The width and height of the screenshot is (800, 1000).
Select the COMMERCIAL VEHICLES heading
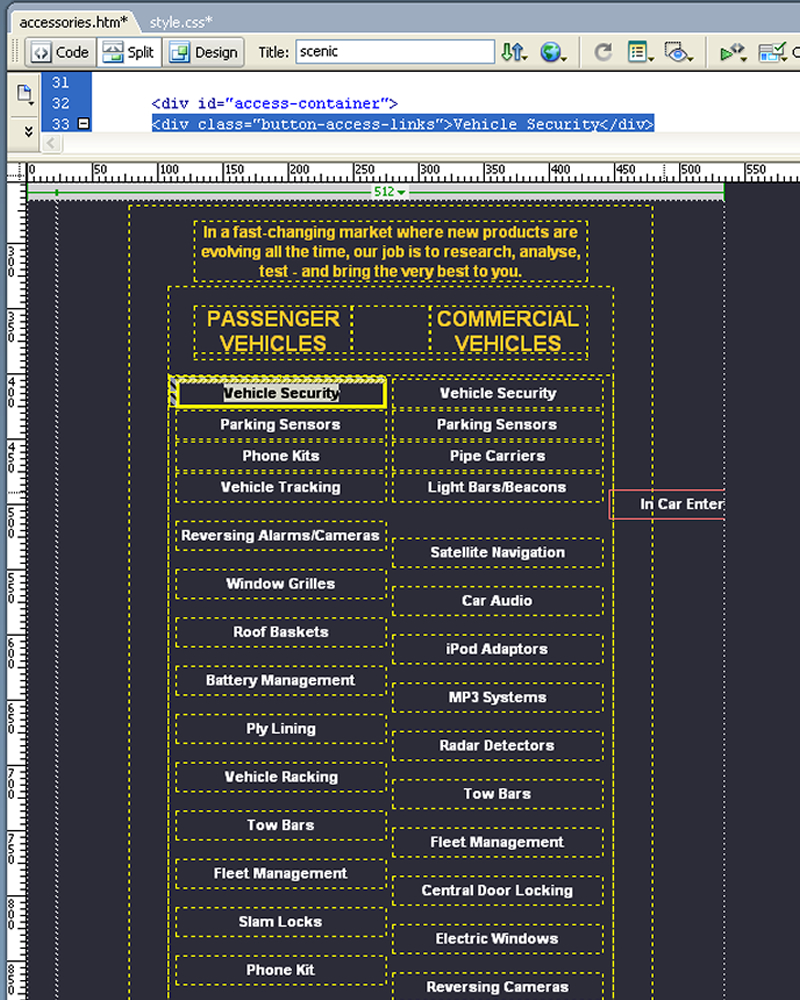[x=508, y=331]
